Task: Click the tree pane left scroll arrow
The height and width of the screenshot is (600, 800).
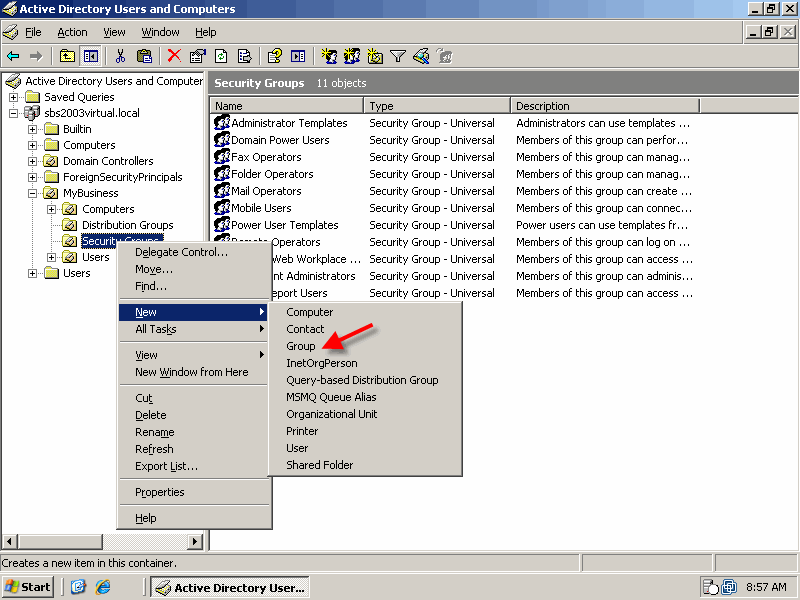Action: [10, 541]
